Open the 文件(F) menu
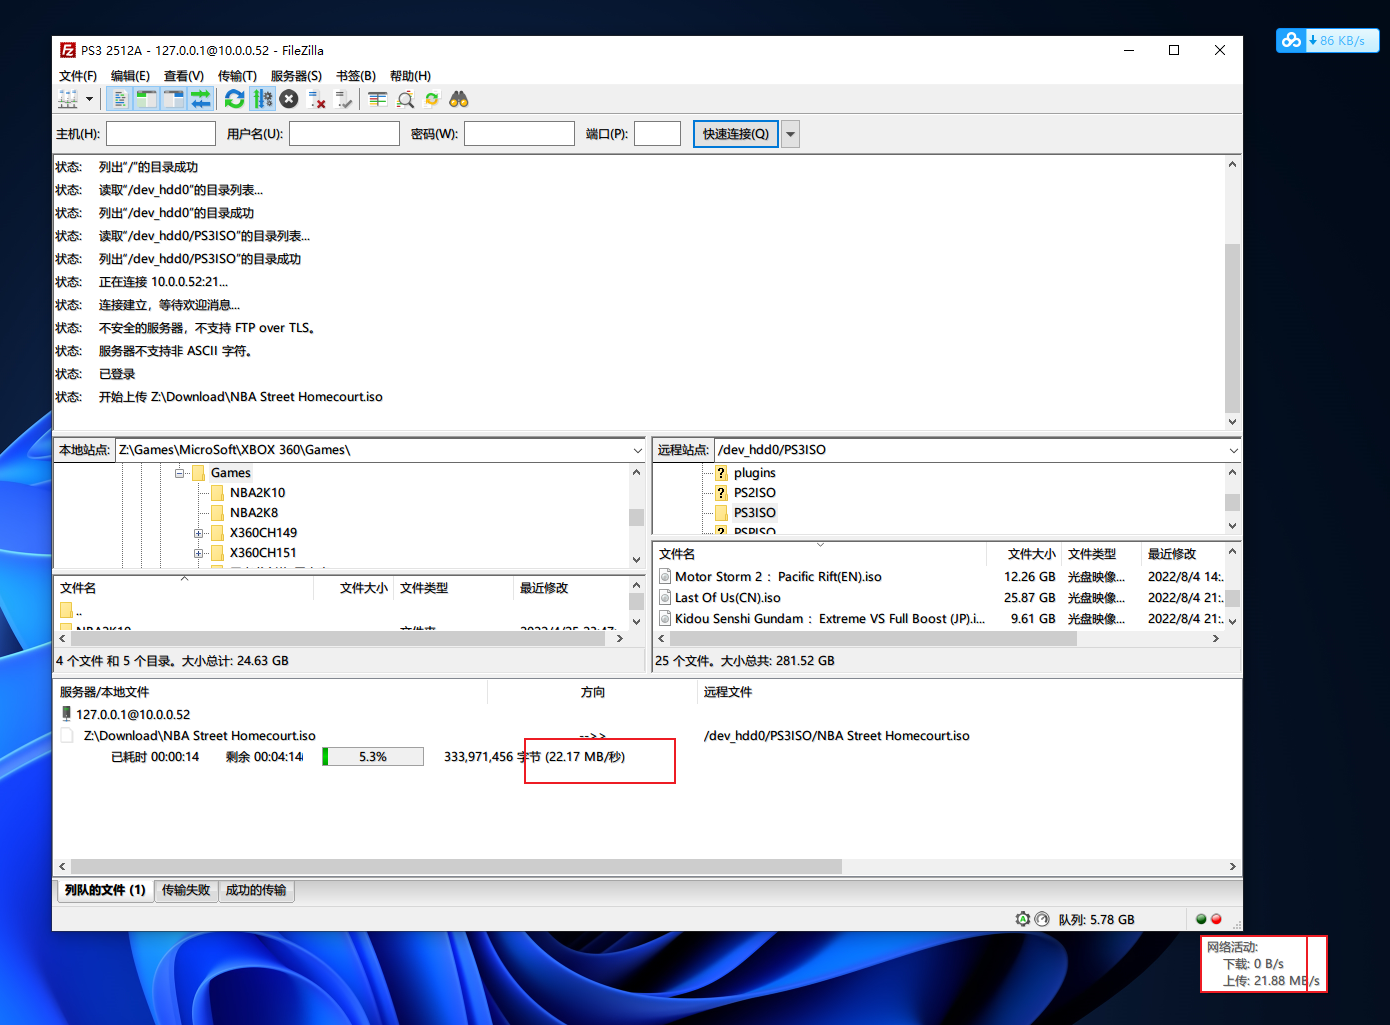 [78, 76]
